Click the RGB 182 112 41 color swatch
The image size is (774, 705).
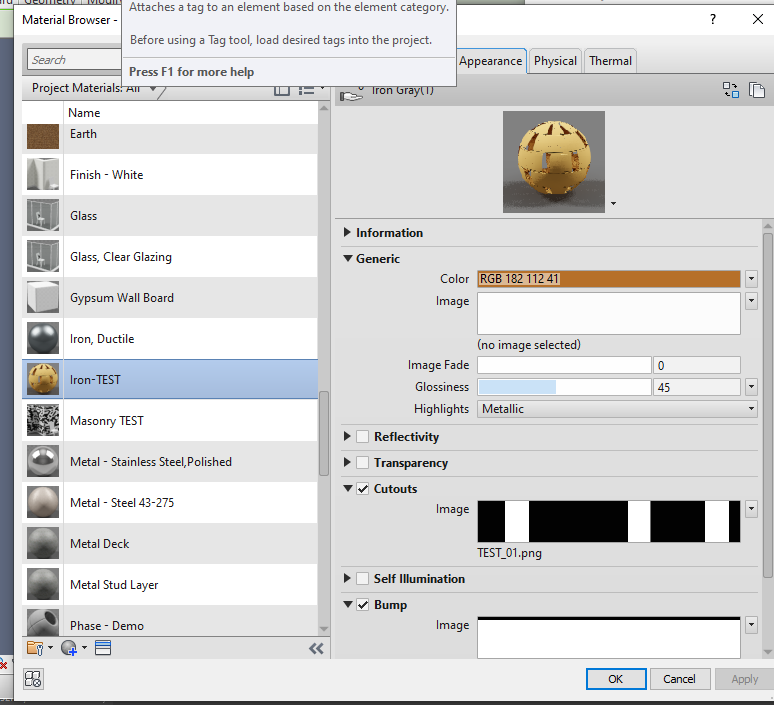(x=609, y=278)
